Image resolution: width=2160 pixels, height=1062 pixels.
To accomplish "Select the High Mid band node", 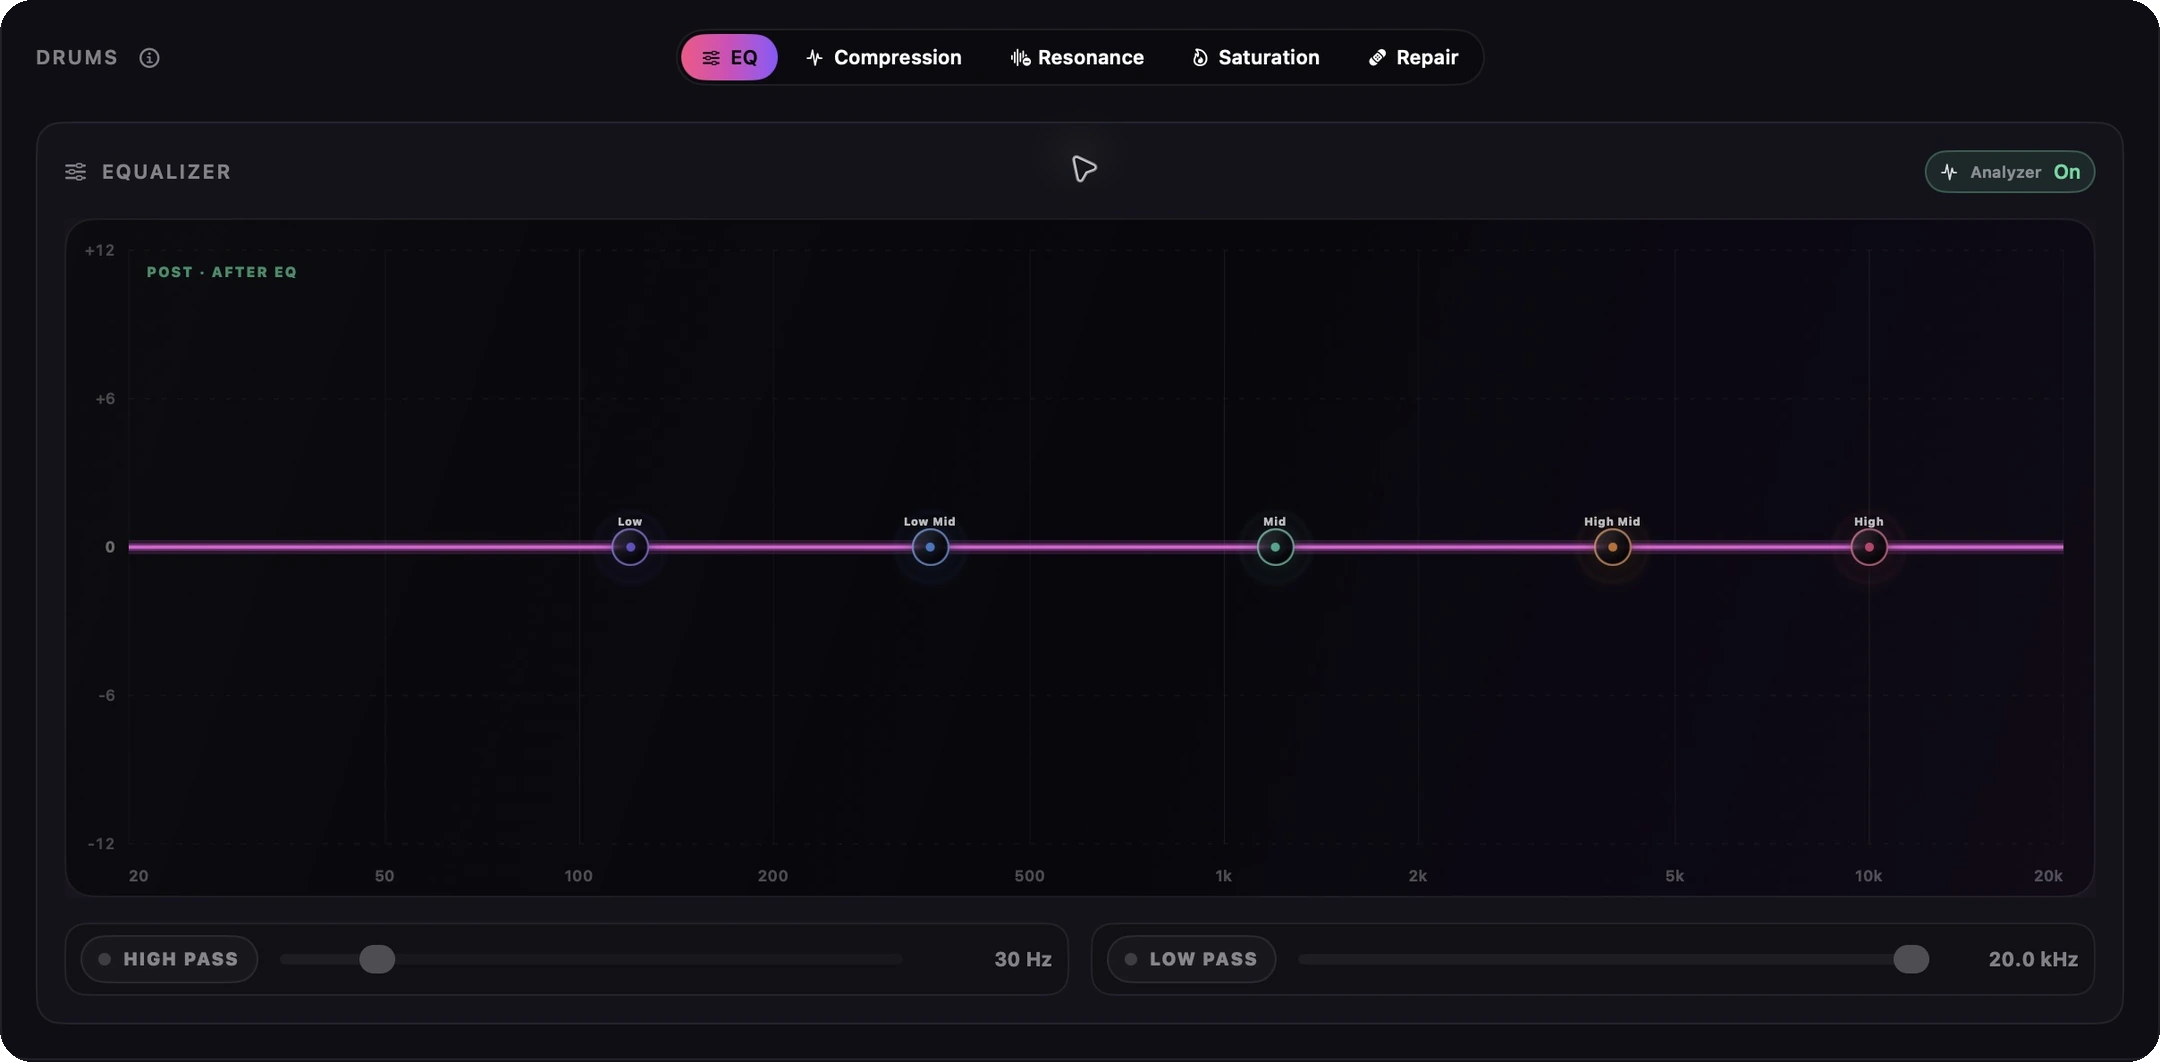I will [x=1612, y=547].
